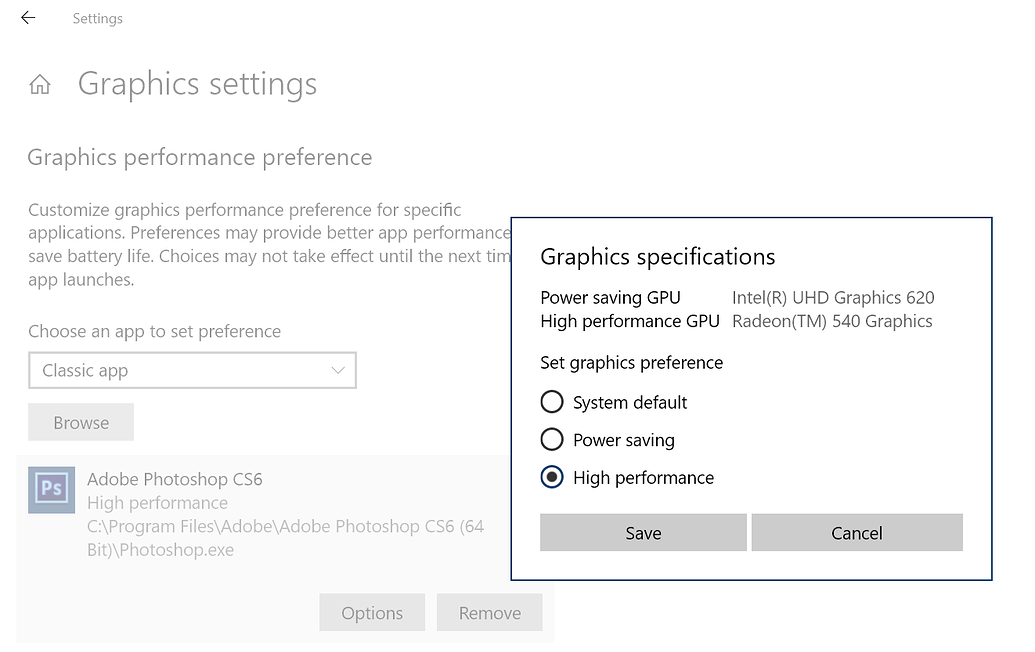Select the Power saving radio button
Viewport: 1035px width, 652px height.
point(551,439)
